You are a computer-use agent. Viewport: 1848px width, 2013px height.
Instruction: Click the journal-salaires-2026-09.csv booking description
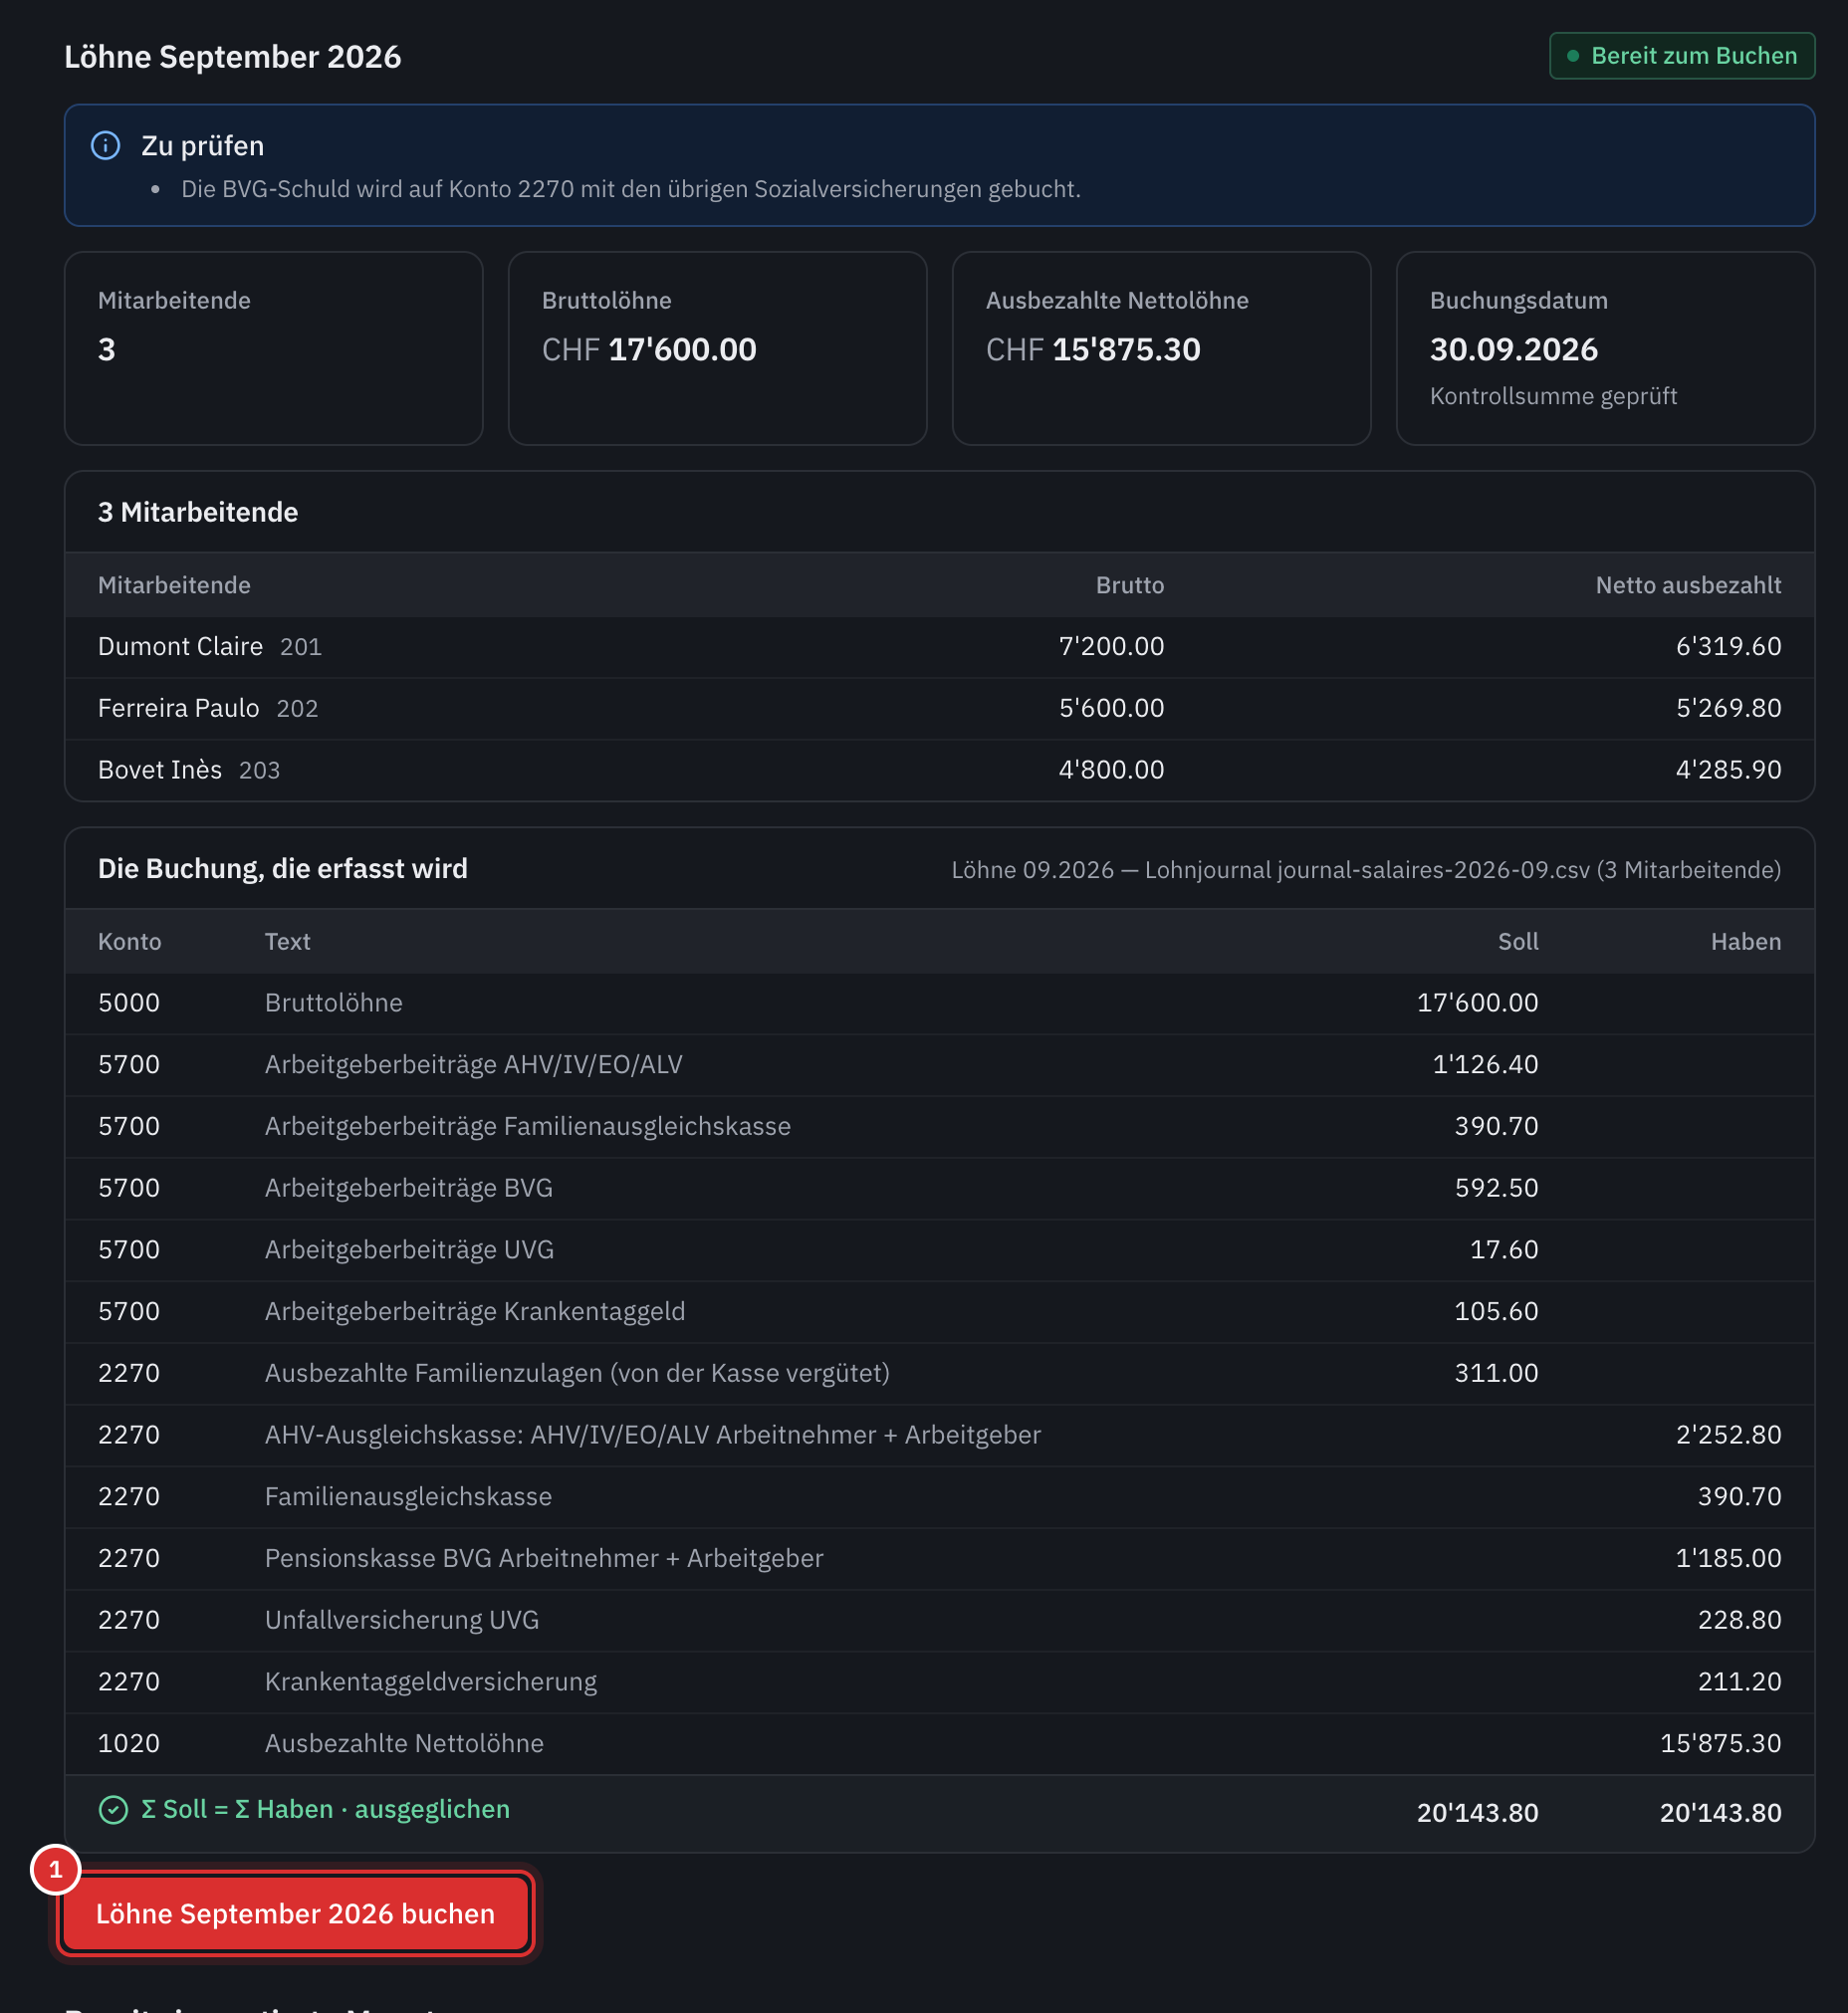coord(1366,870)
